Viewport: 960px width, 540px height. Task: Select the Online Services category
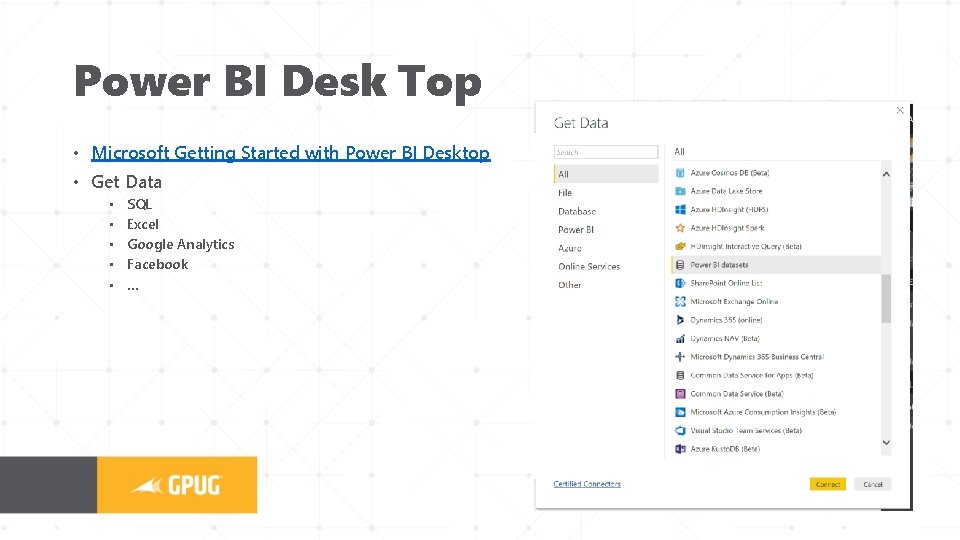[x=589, y=266]
